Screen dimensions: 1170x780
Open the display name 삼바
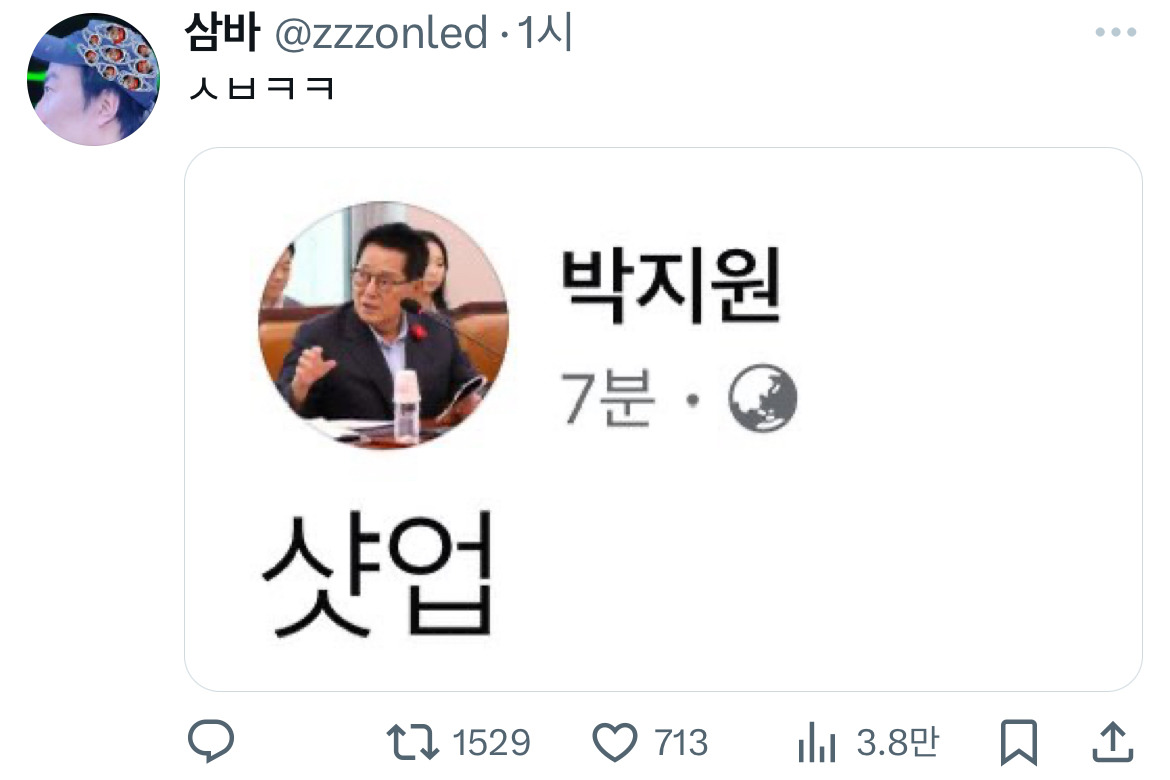(222, 33)
